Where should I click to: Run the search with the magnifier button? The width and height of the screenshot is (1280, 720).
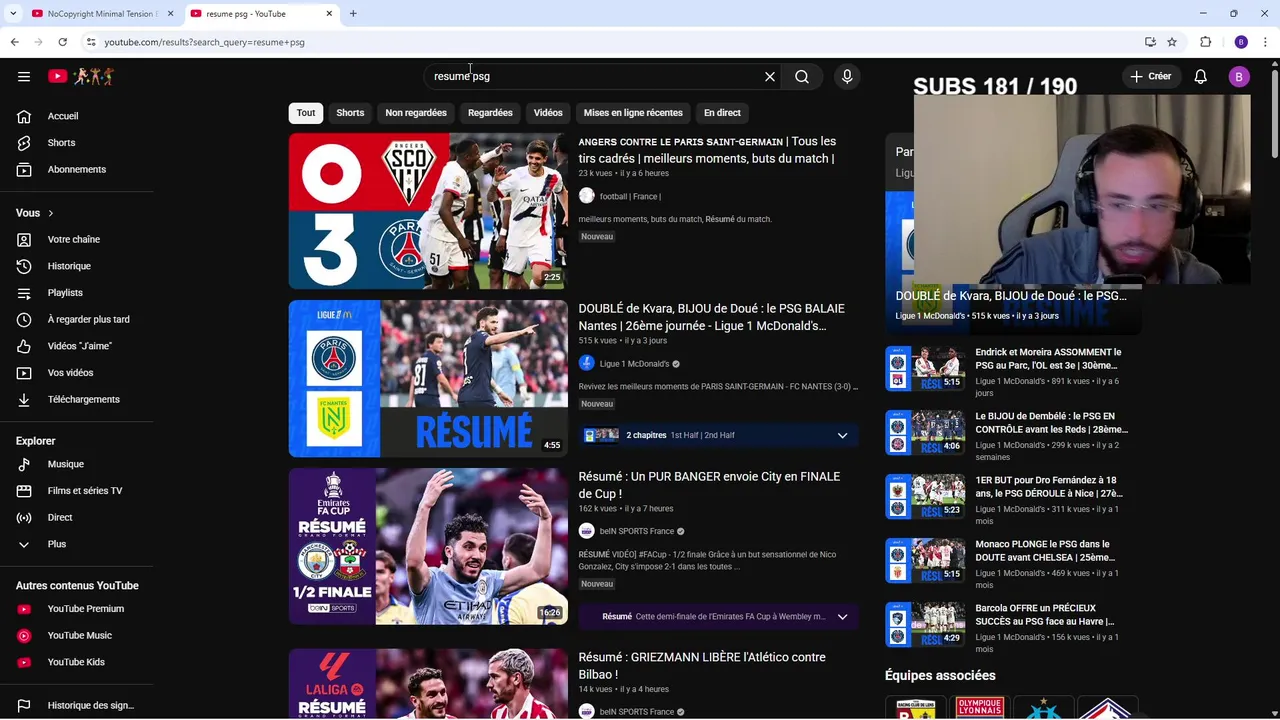click(x=802, y=76)
